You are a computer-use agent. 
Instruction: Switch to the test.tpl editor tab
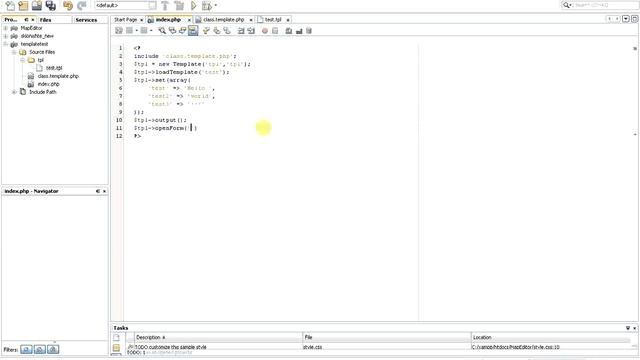tap(273, 20)
